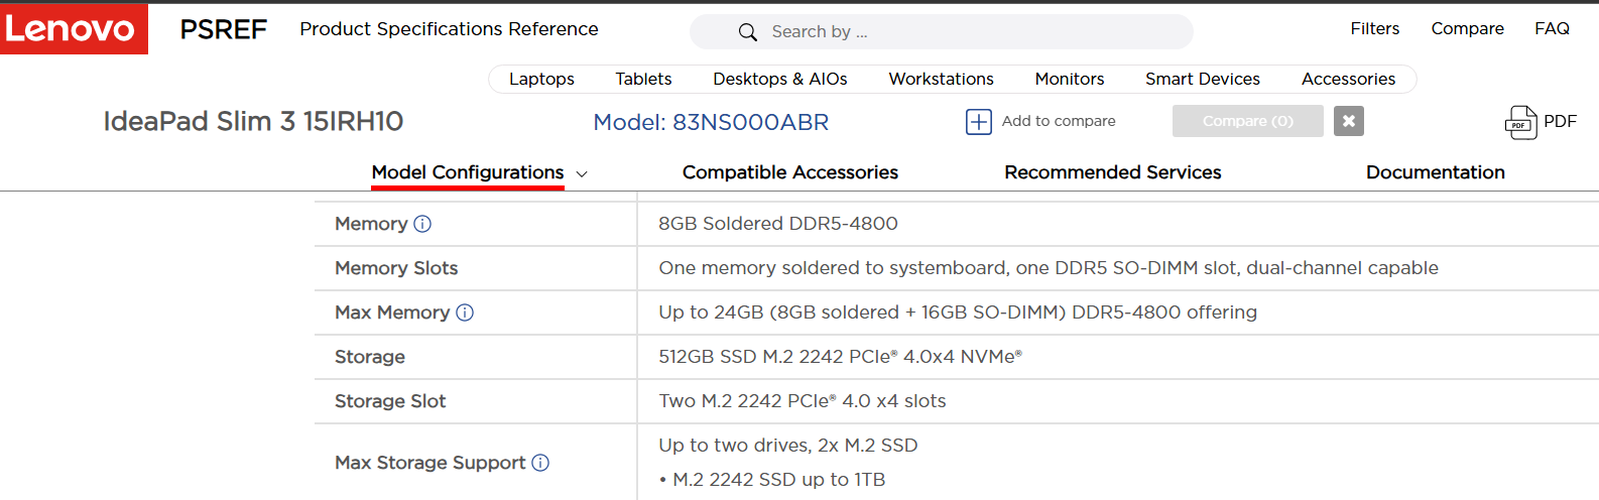Switch to the Compatible Accessories tab
1599x500 pixels.
[x=790, y=172]
